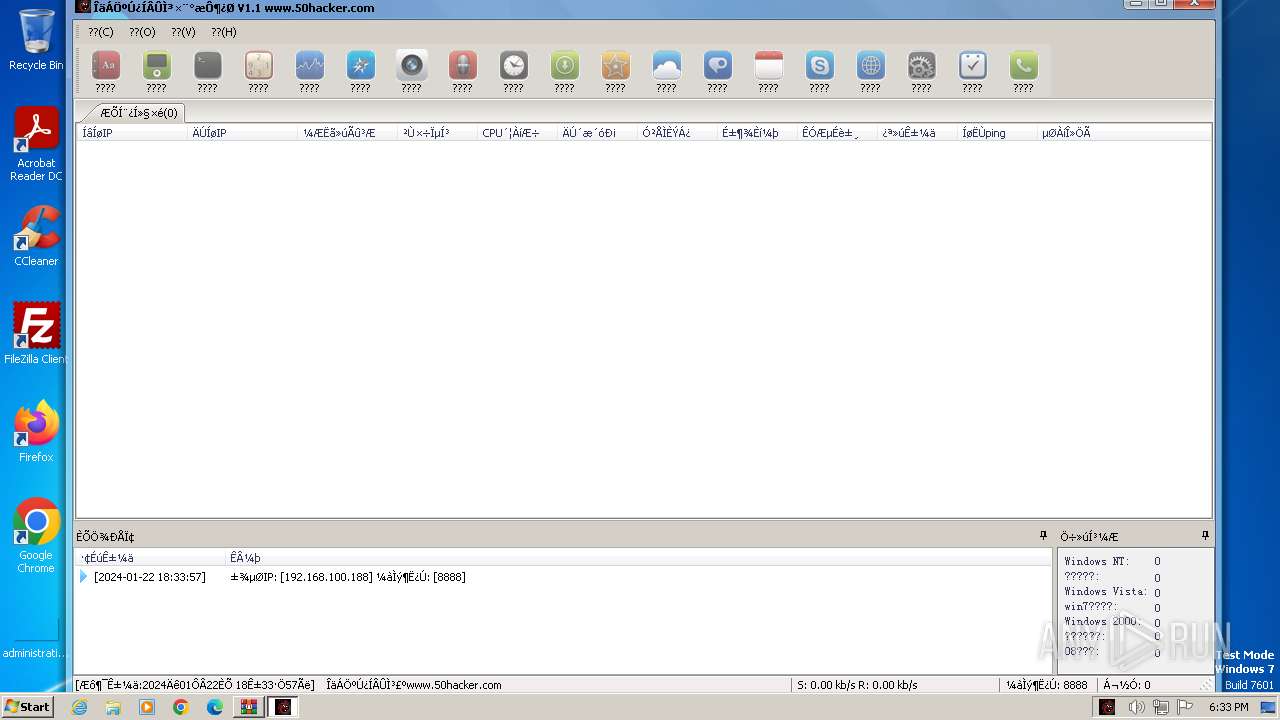Click status bar port 8888 entry

pos(1047,685)
